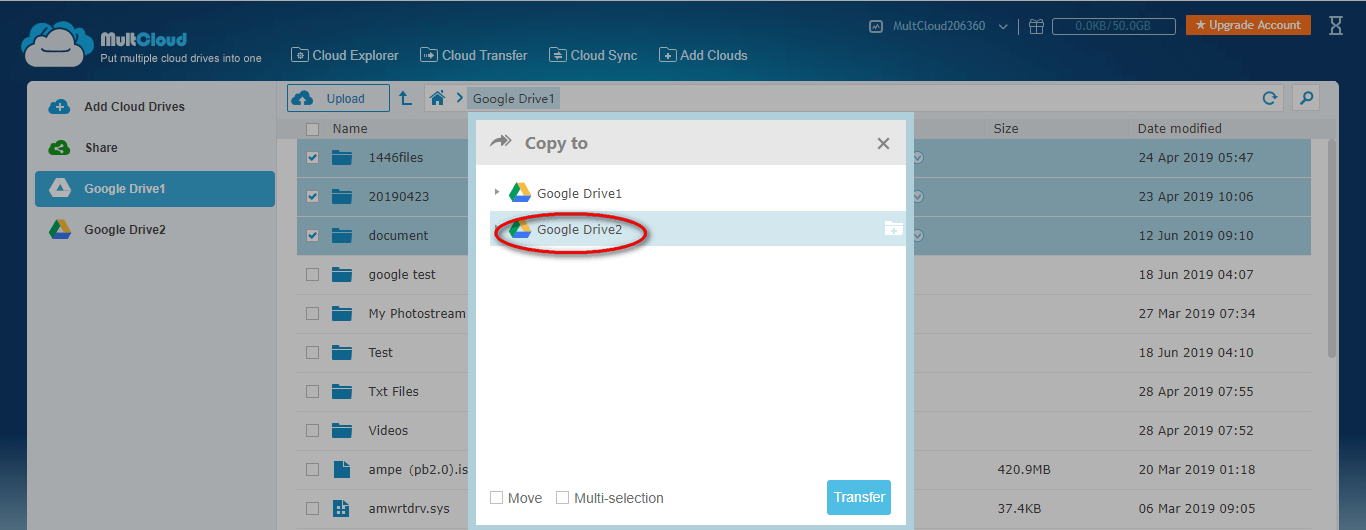Click the traffic chart icon beside username
Image resolution: width=1366 pixels, height=530 pixels.
point(876,26)
